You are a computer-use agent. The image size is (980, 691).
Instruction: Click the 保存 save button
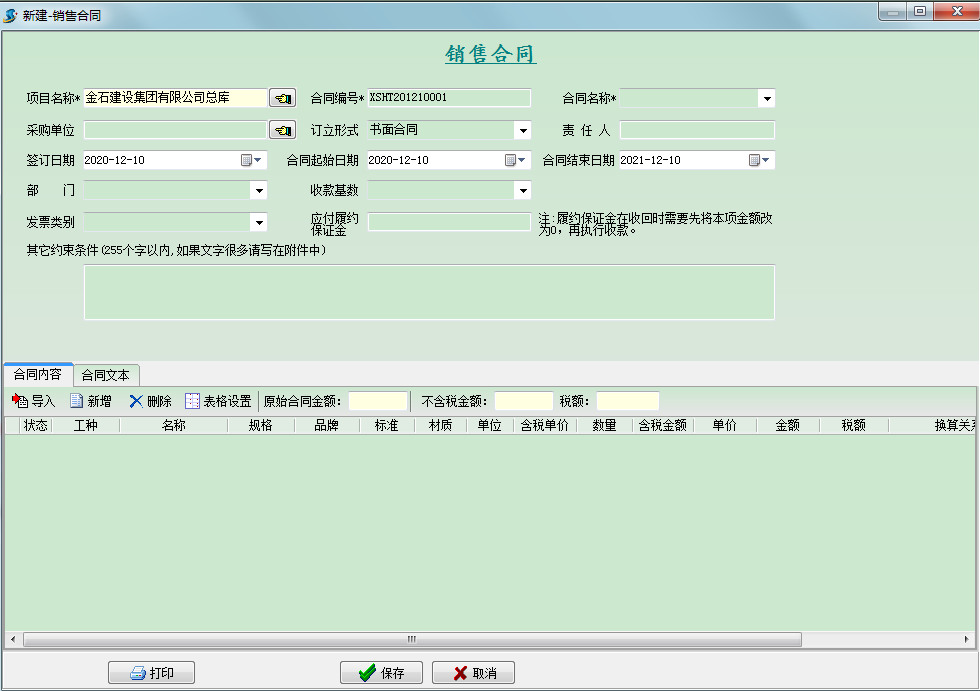click(x=381, y=672)
